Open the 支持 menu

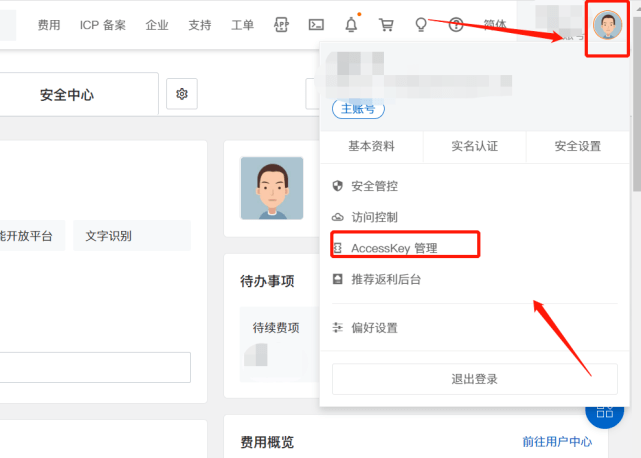point(200,25)
